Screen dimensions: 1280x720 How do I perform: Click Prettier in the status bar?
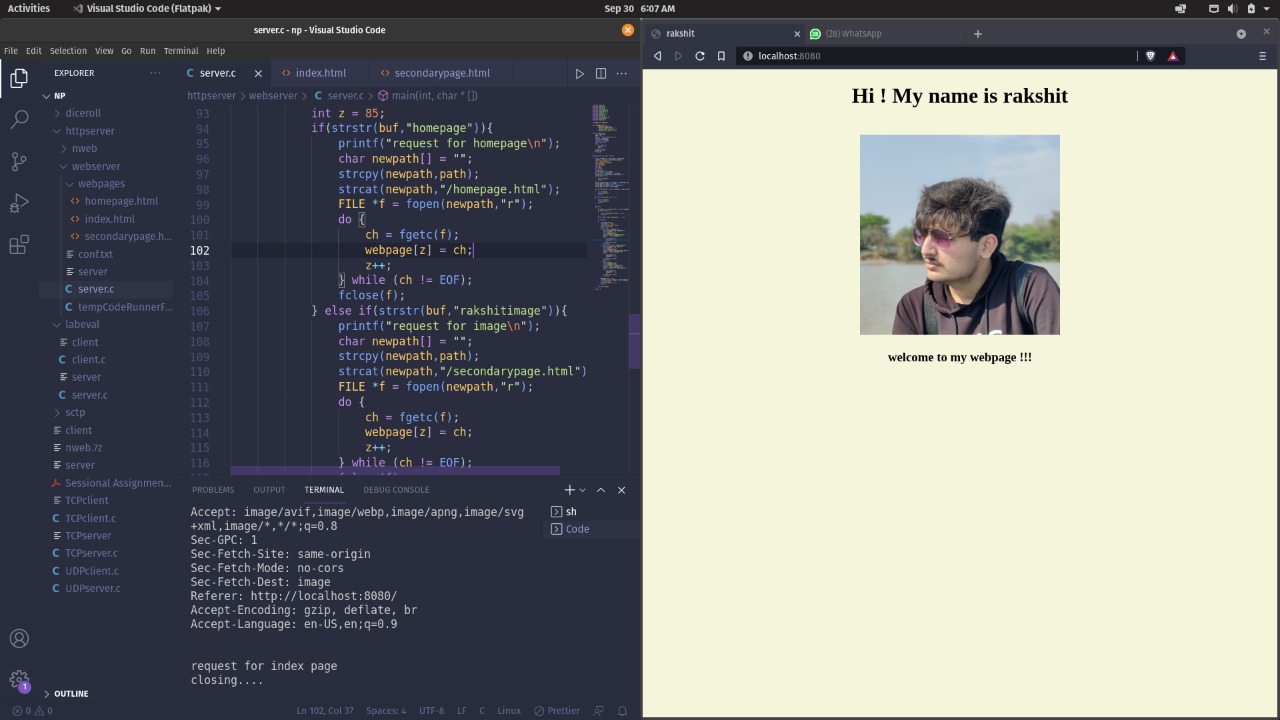tap(557, 711)
